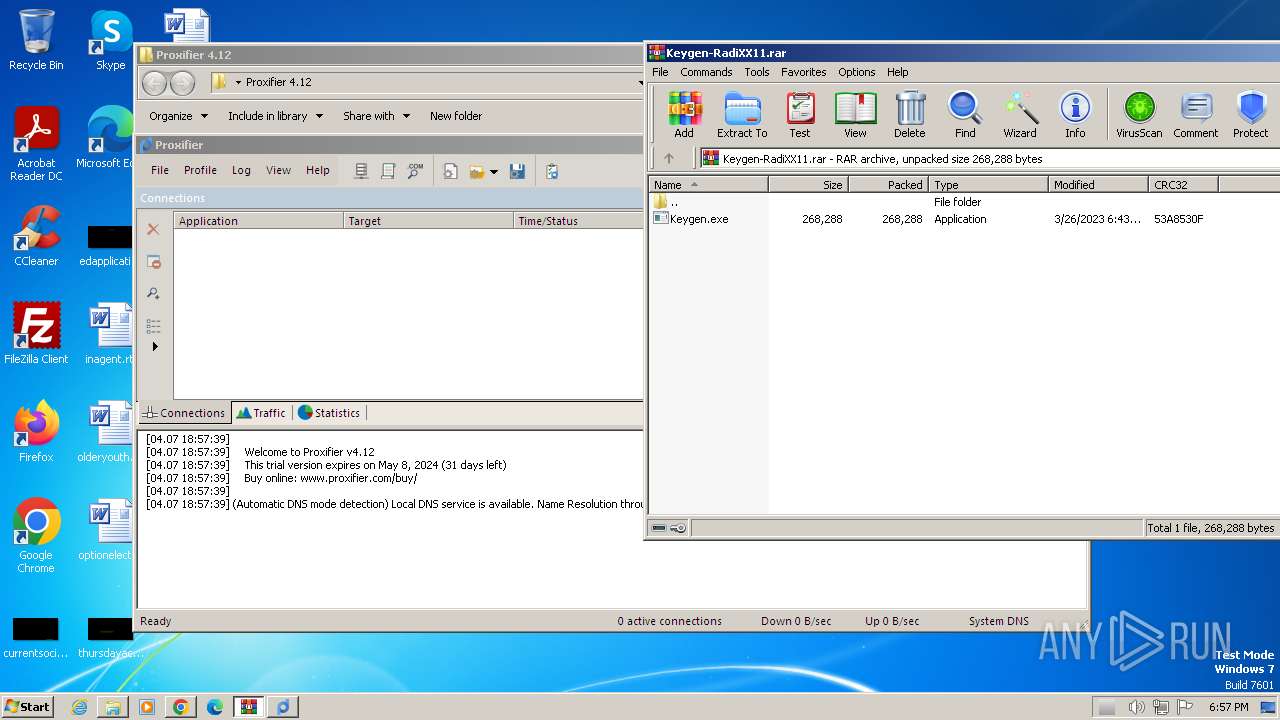Open the WinRAR Favorites menu
The image size is (1280, 720).
click(803, 72)
